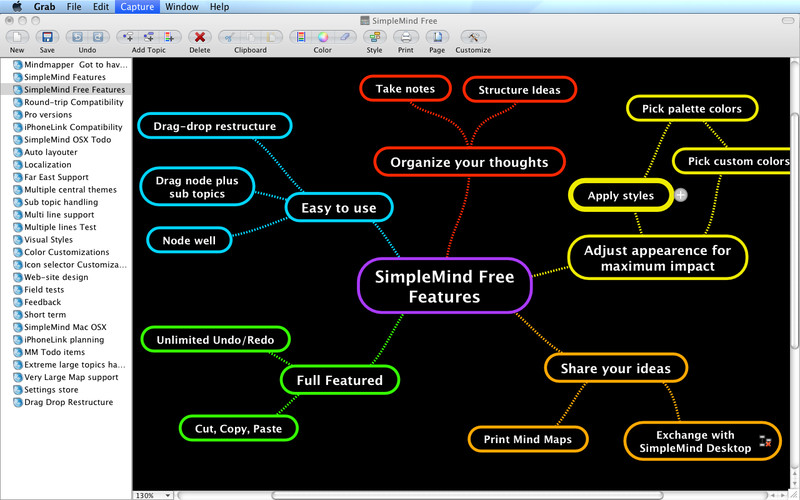Select the Apply styles topic

coord(621,195)
